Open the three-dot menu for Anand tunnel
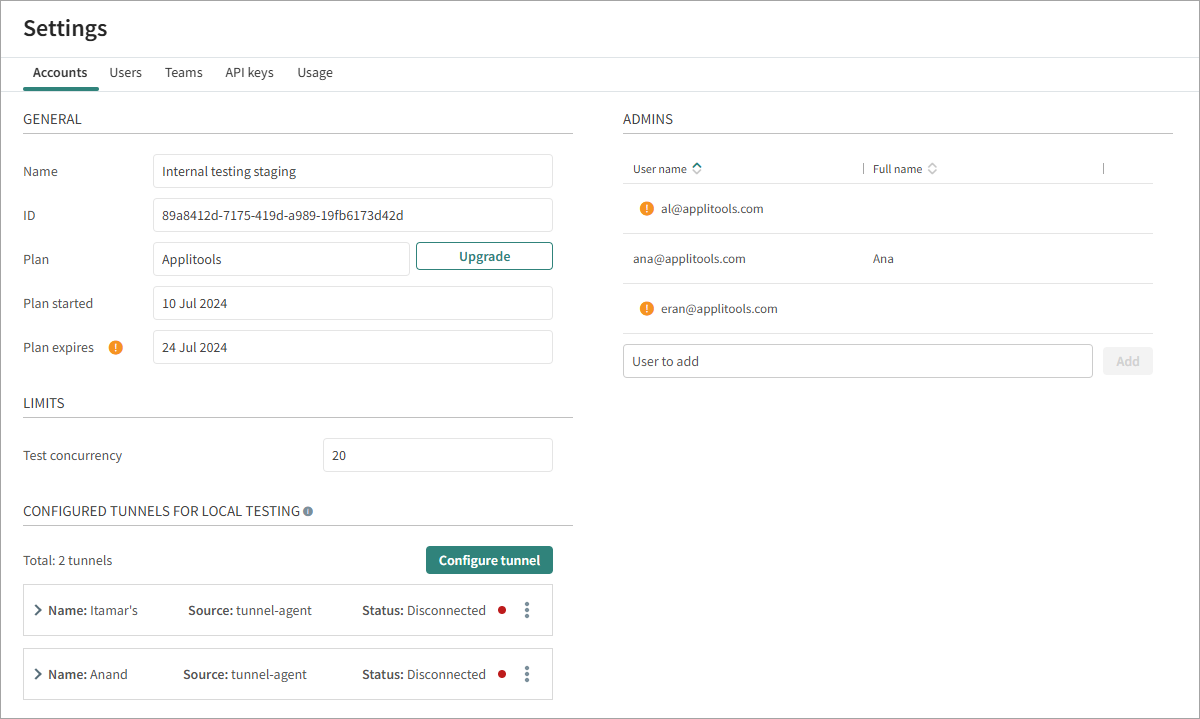This screenshot has height=719, width=1200. pos(527,674)
